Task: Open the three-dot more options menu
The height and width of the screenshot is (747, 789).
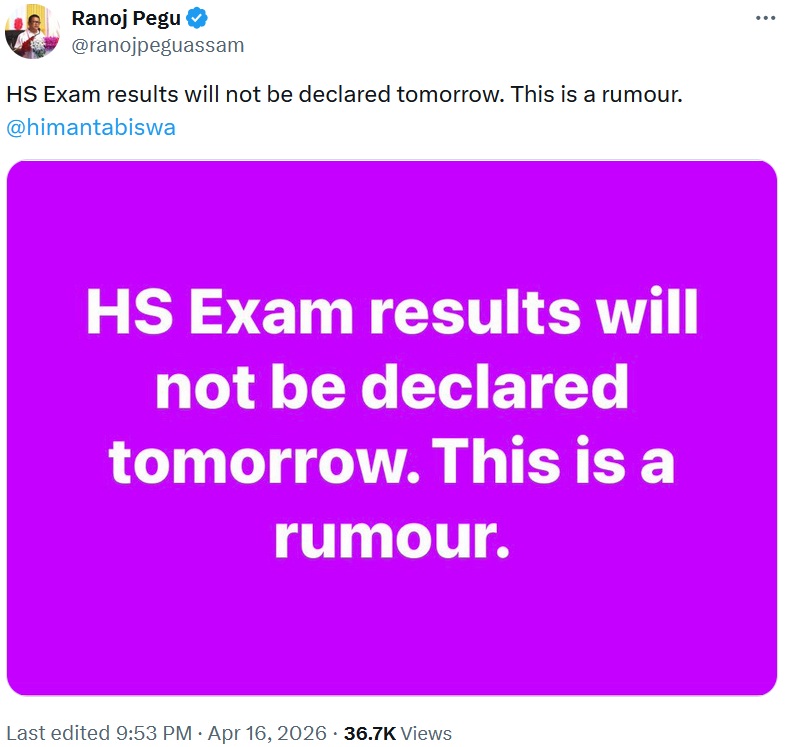Action: coord(764,18)
